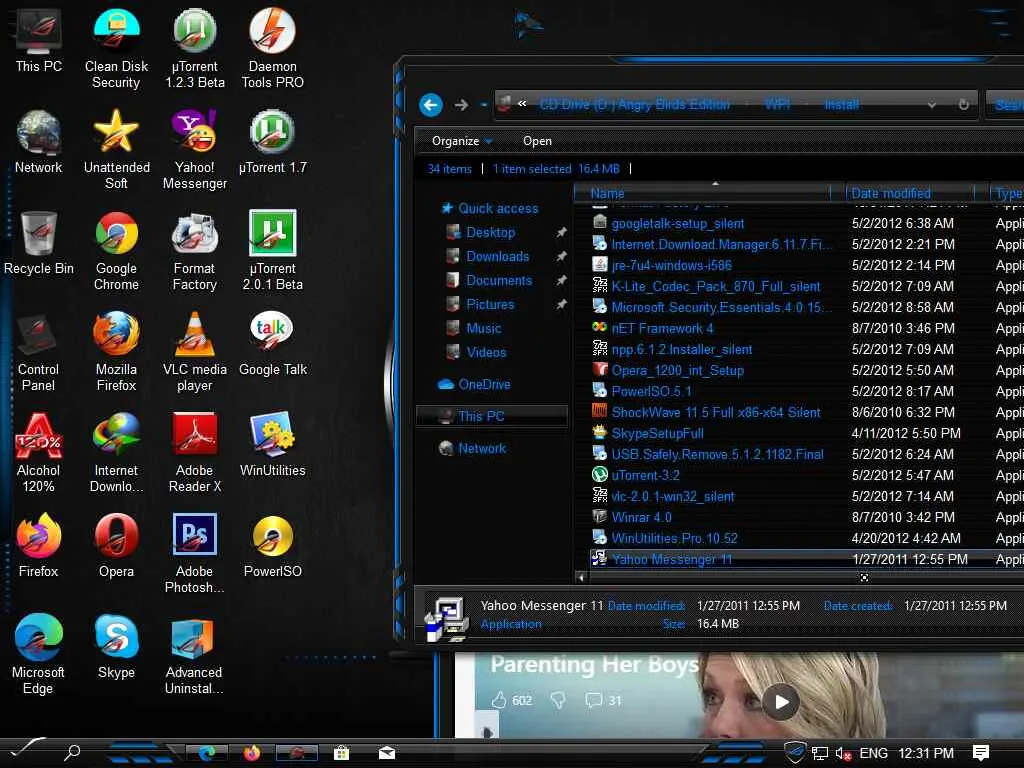Screen dimensions: 1024x768
Task: Expand the address bar history dropdown arrow
Action: pyautogui.click(x=932, y=104)
